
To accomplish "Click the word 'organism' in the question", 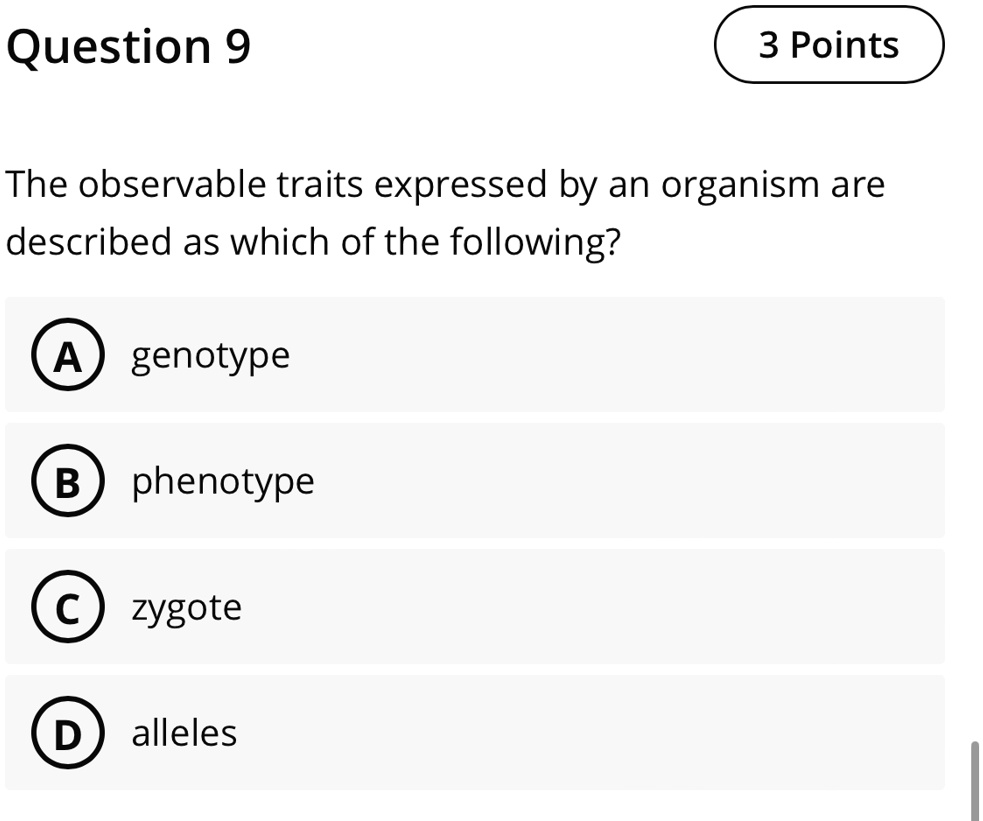I will coord(740,187).
